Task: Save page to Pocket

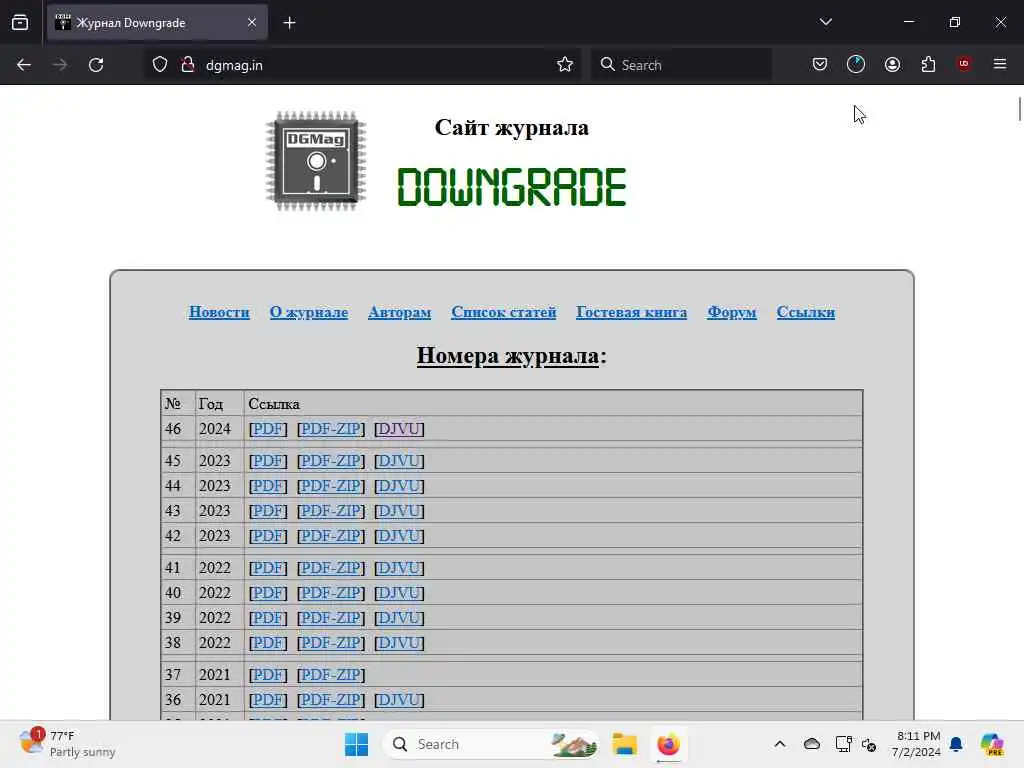Action: pos(820,64)
